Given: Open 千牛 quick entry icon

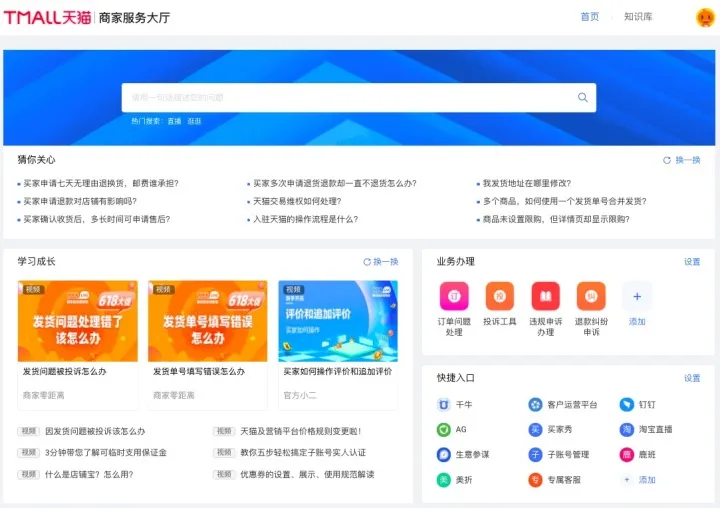Looking at the screenshot, I should click(x=443, y=405).
